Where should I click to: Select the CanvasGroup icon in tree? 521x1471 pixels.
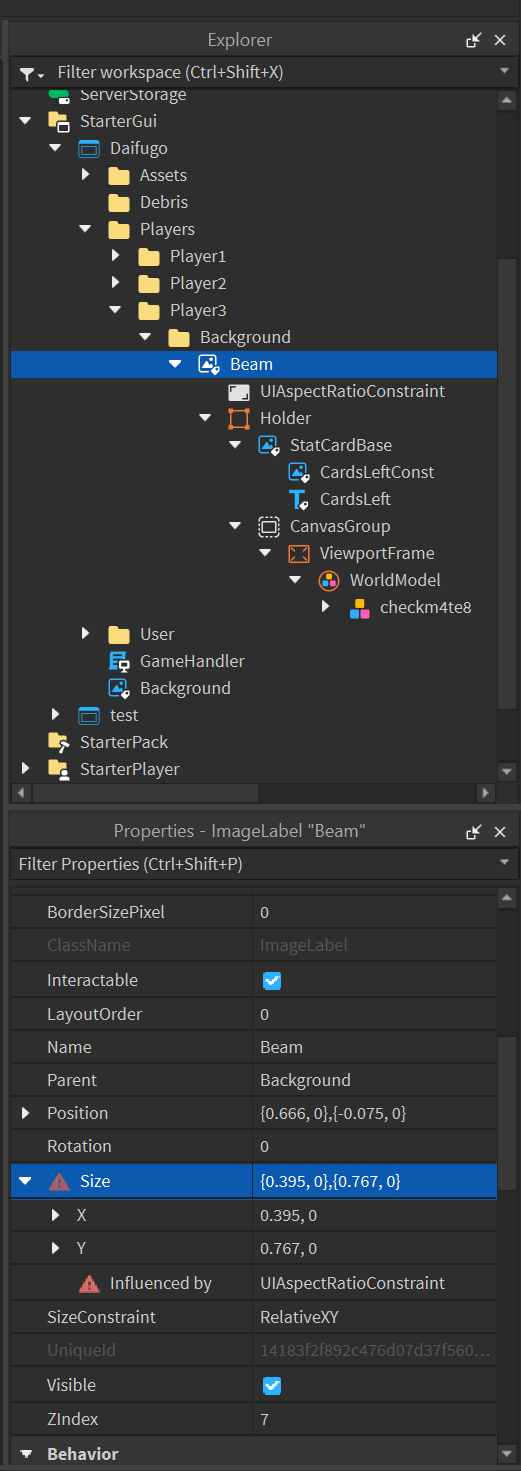pyautogui.click(x=269, y=526)
